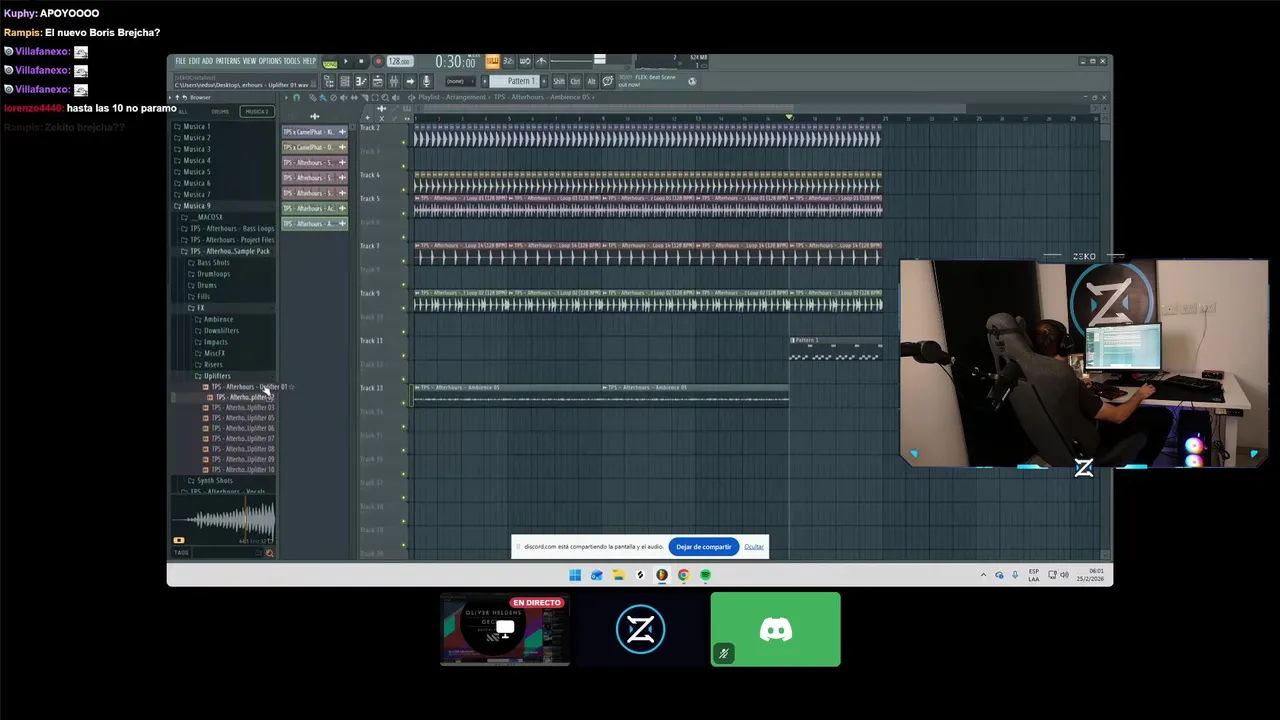Open the Windows Start button
Screen dimensions: 1280x720
[x=575, y=575]
